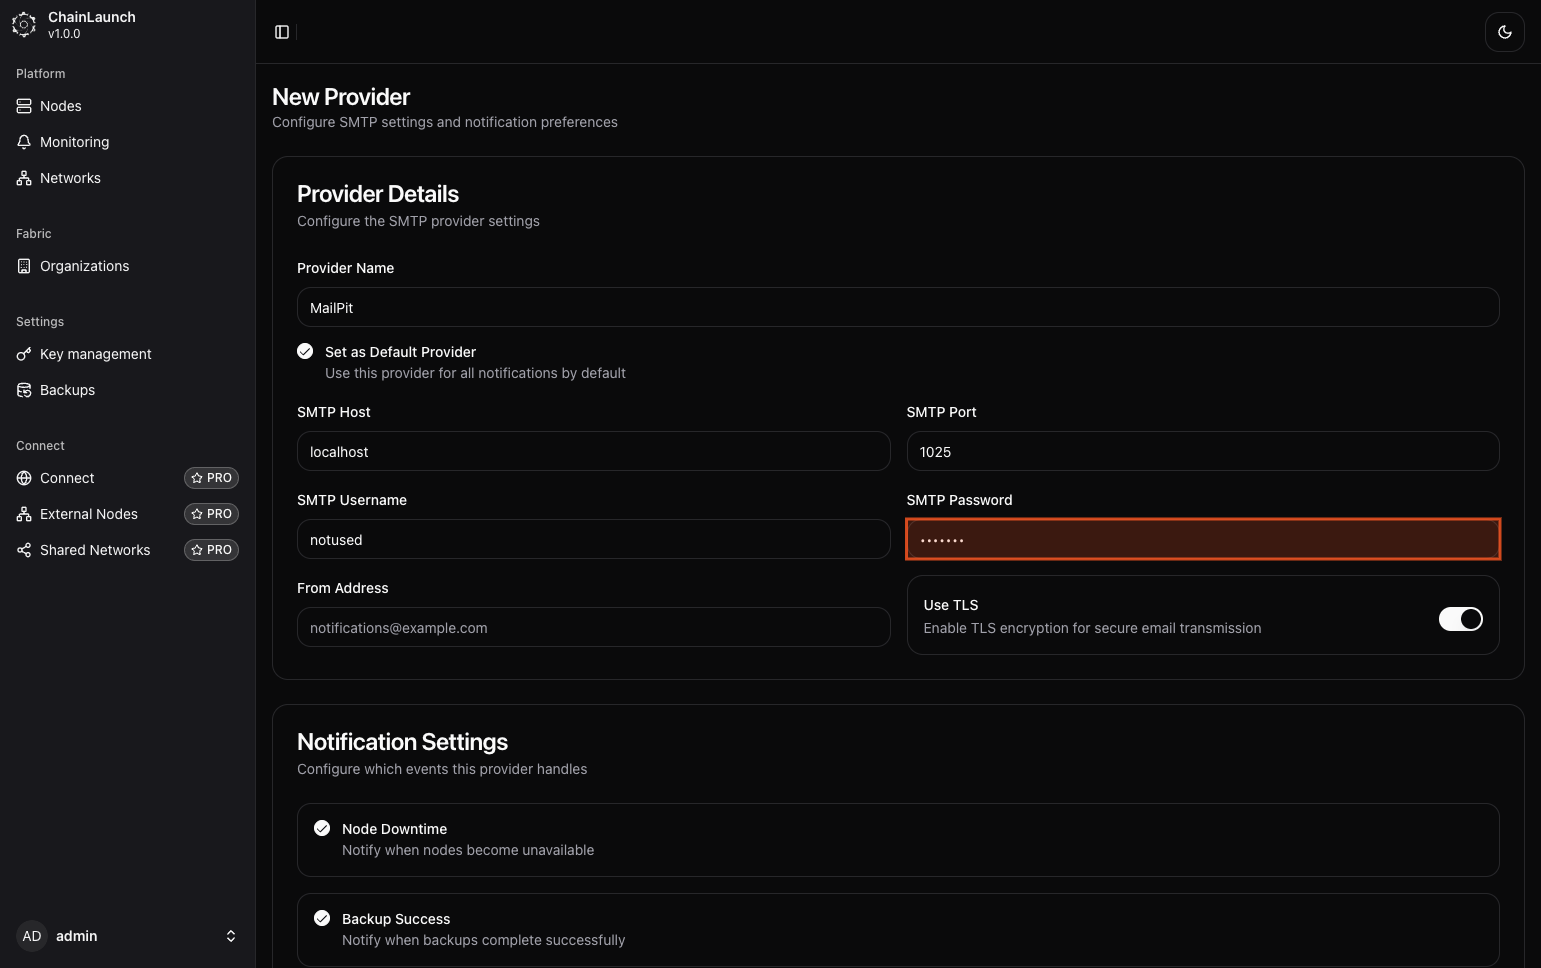Switch theme with the moon icon
Image resolution: width=1541 pixels, height=968 pixels.
1504,32
